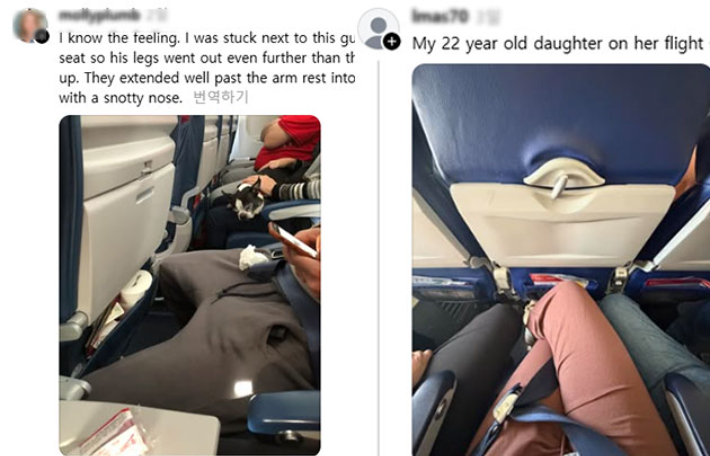This screenshot has height=456, width=710.
Task: Translate the comment via 번역하기
Action: pyautogui.click(x=221, y=97)
